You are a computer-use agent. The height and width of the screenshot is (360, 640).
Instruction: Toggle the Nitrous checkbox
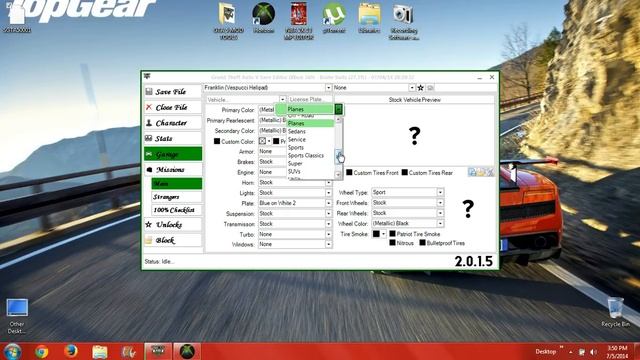click(392, 242)
